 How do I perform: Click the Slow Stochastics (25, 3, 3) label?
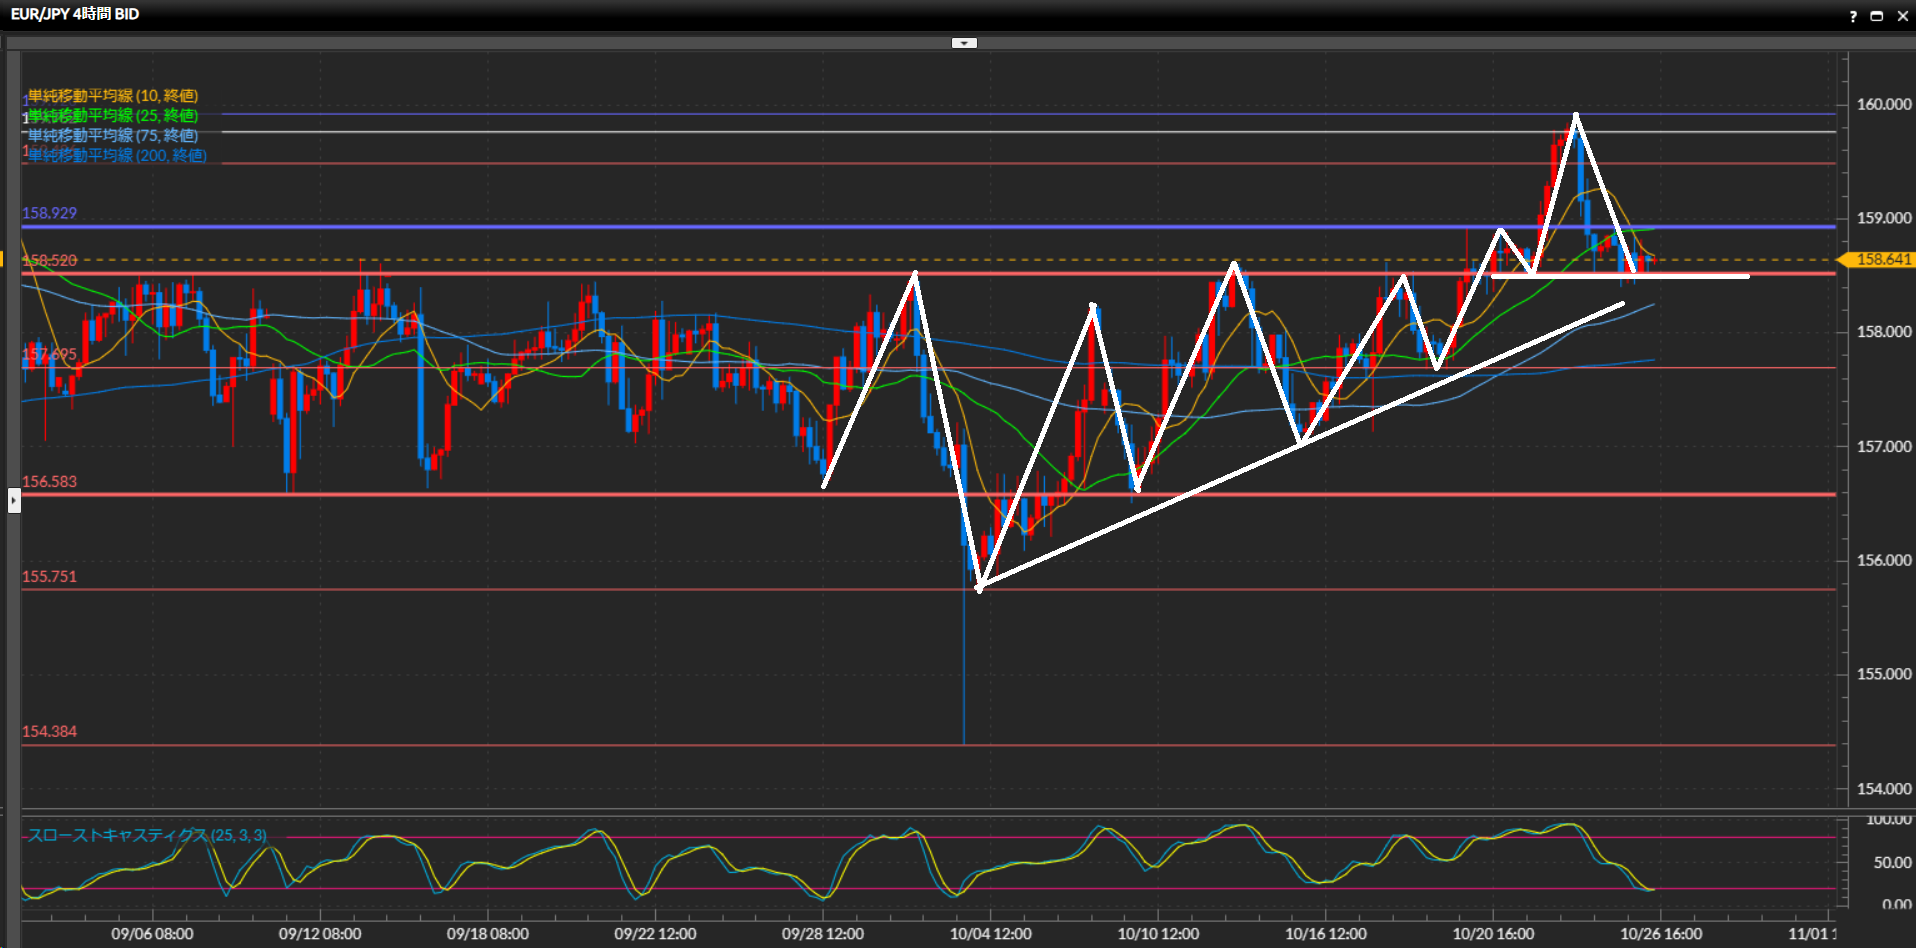point(147,835)
